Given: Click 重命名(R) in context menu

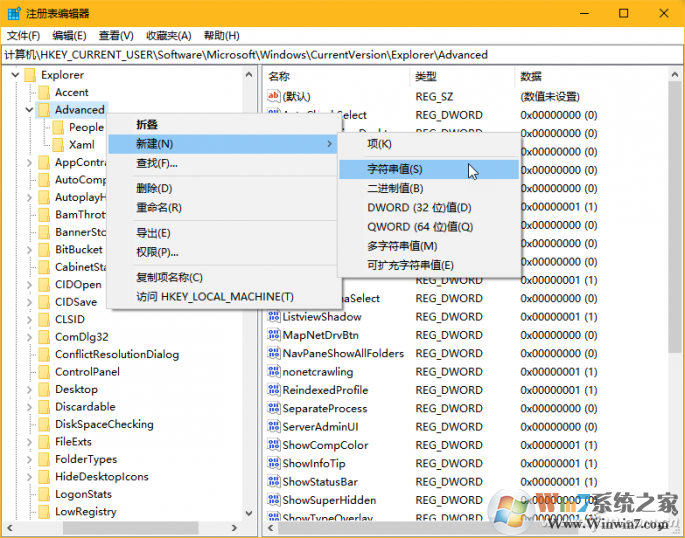Looking at the screenshot, I should 222,208.
